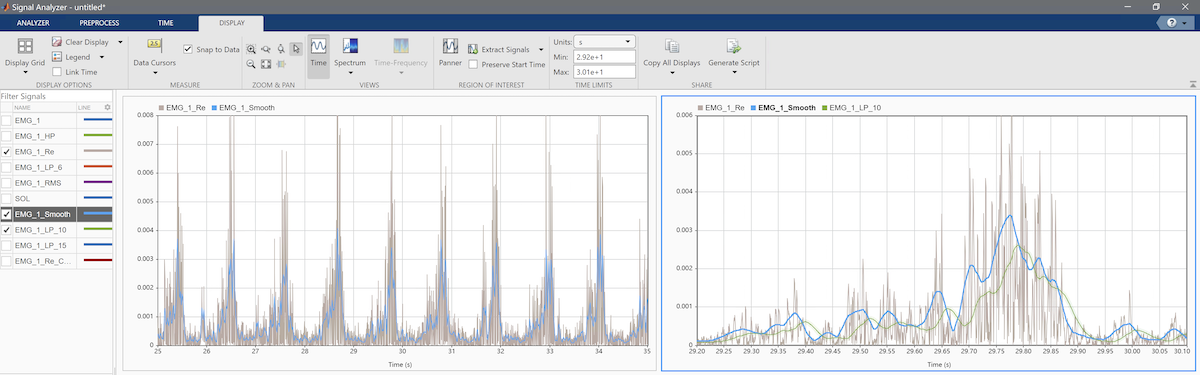Expand the Extract Signals dropdown arrow
Image resolution: width=1200 pixels, height=375 pixels.
[541, 49]
